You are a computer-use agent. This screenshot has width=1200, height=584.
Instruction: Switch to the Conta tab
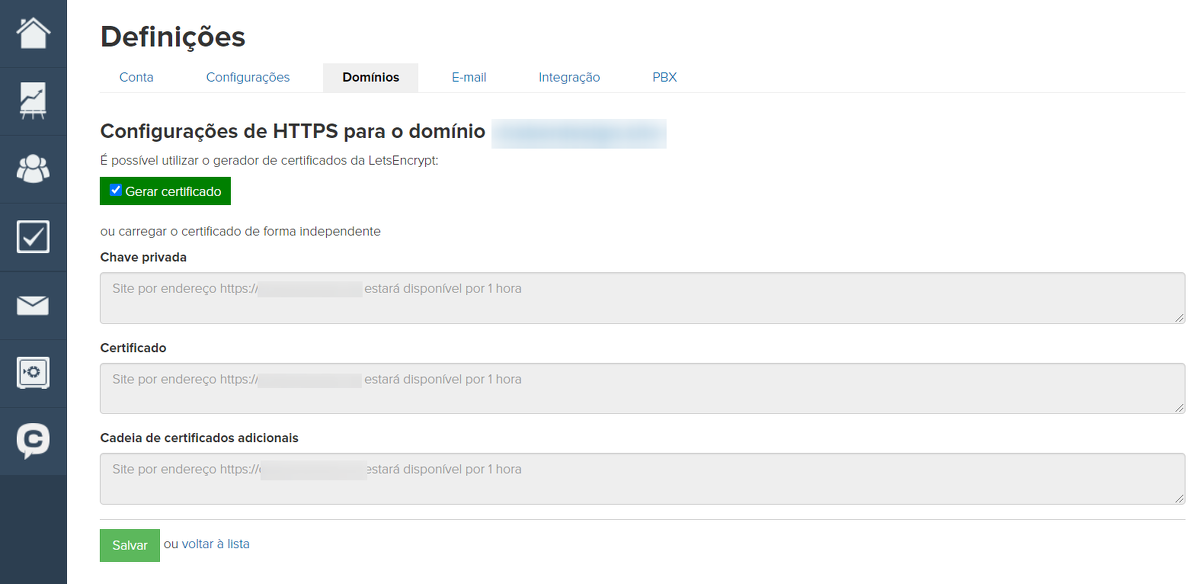coord(136,77)
